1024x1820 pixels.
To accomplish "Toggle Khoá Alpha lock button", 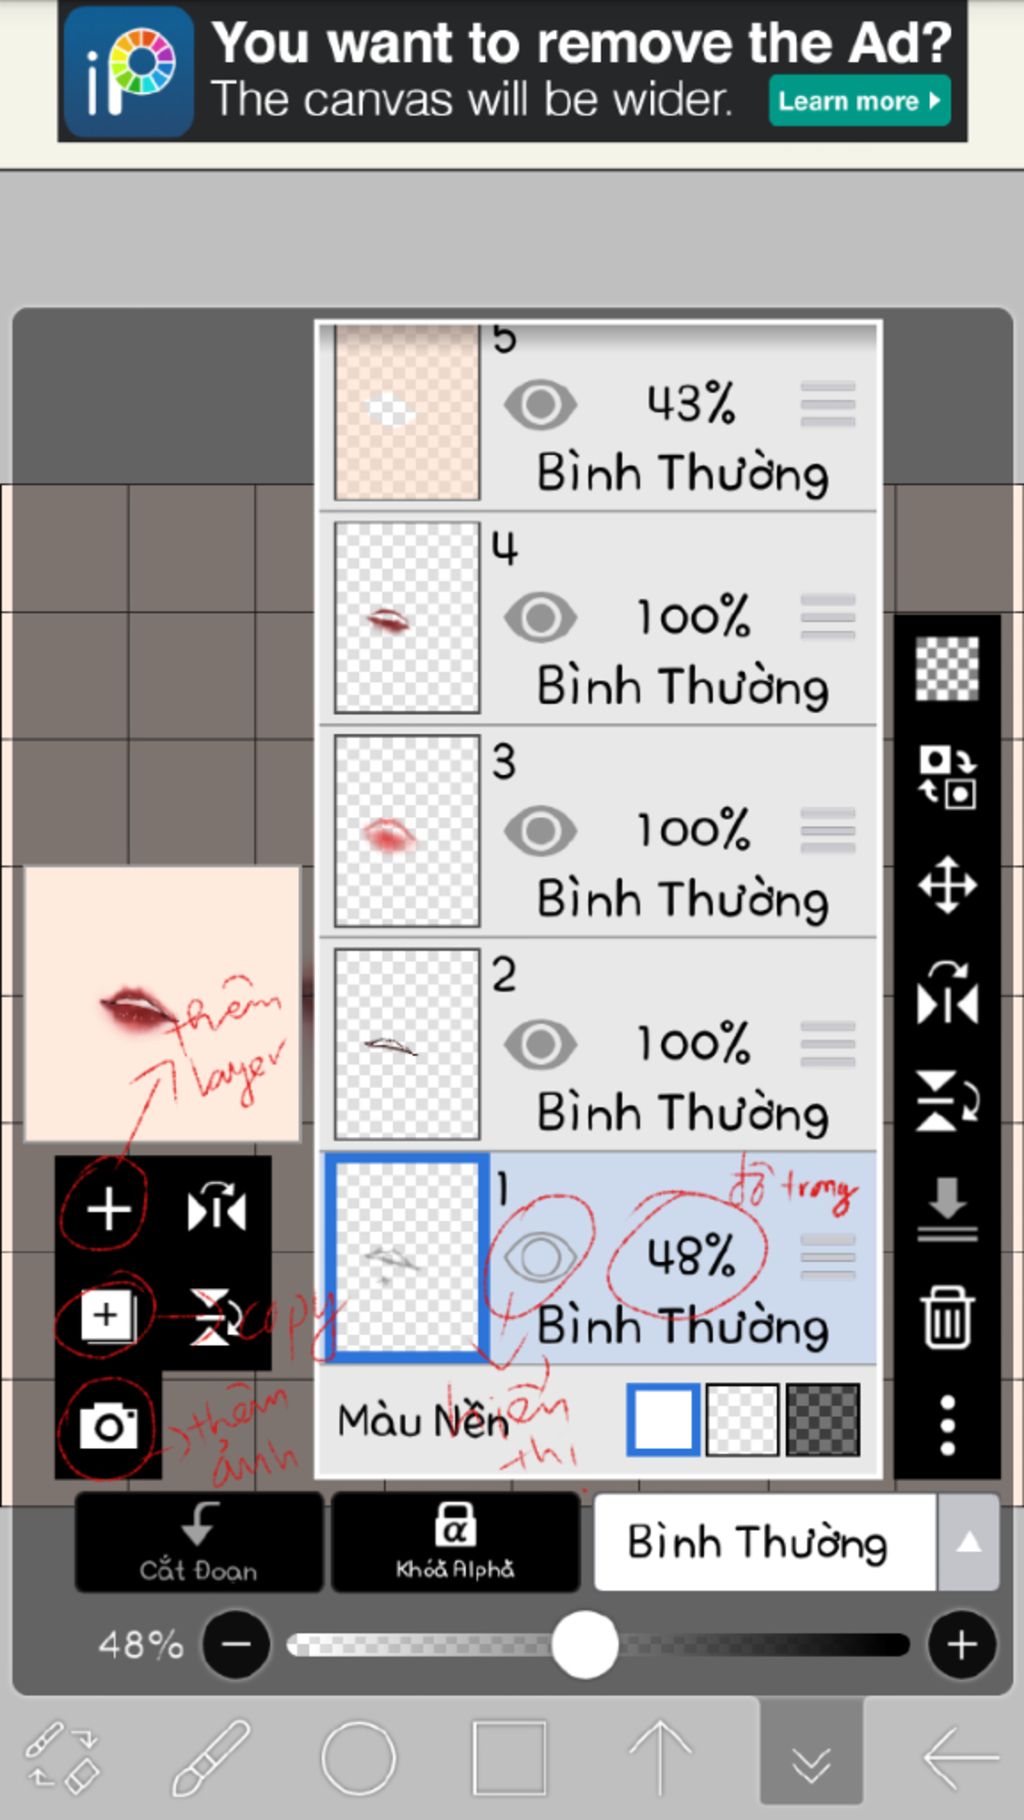I will 455,1542.
